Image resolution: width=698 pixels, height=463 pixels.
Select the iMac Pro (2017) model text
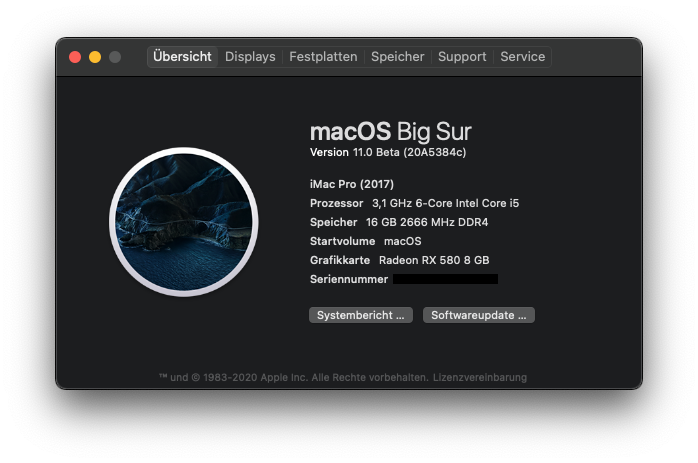(x=352, y=184)
